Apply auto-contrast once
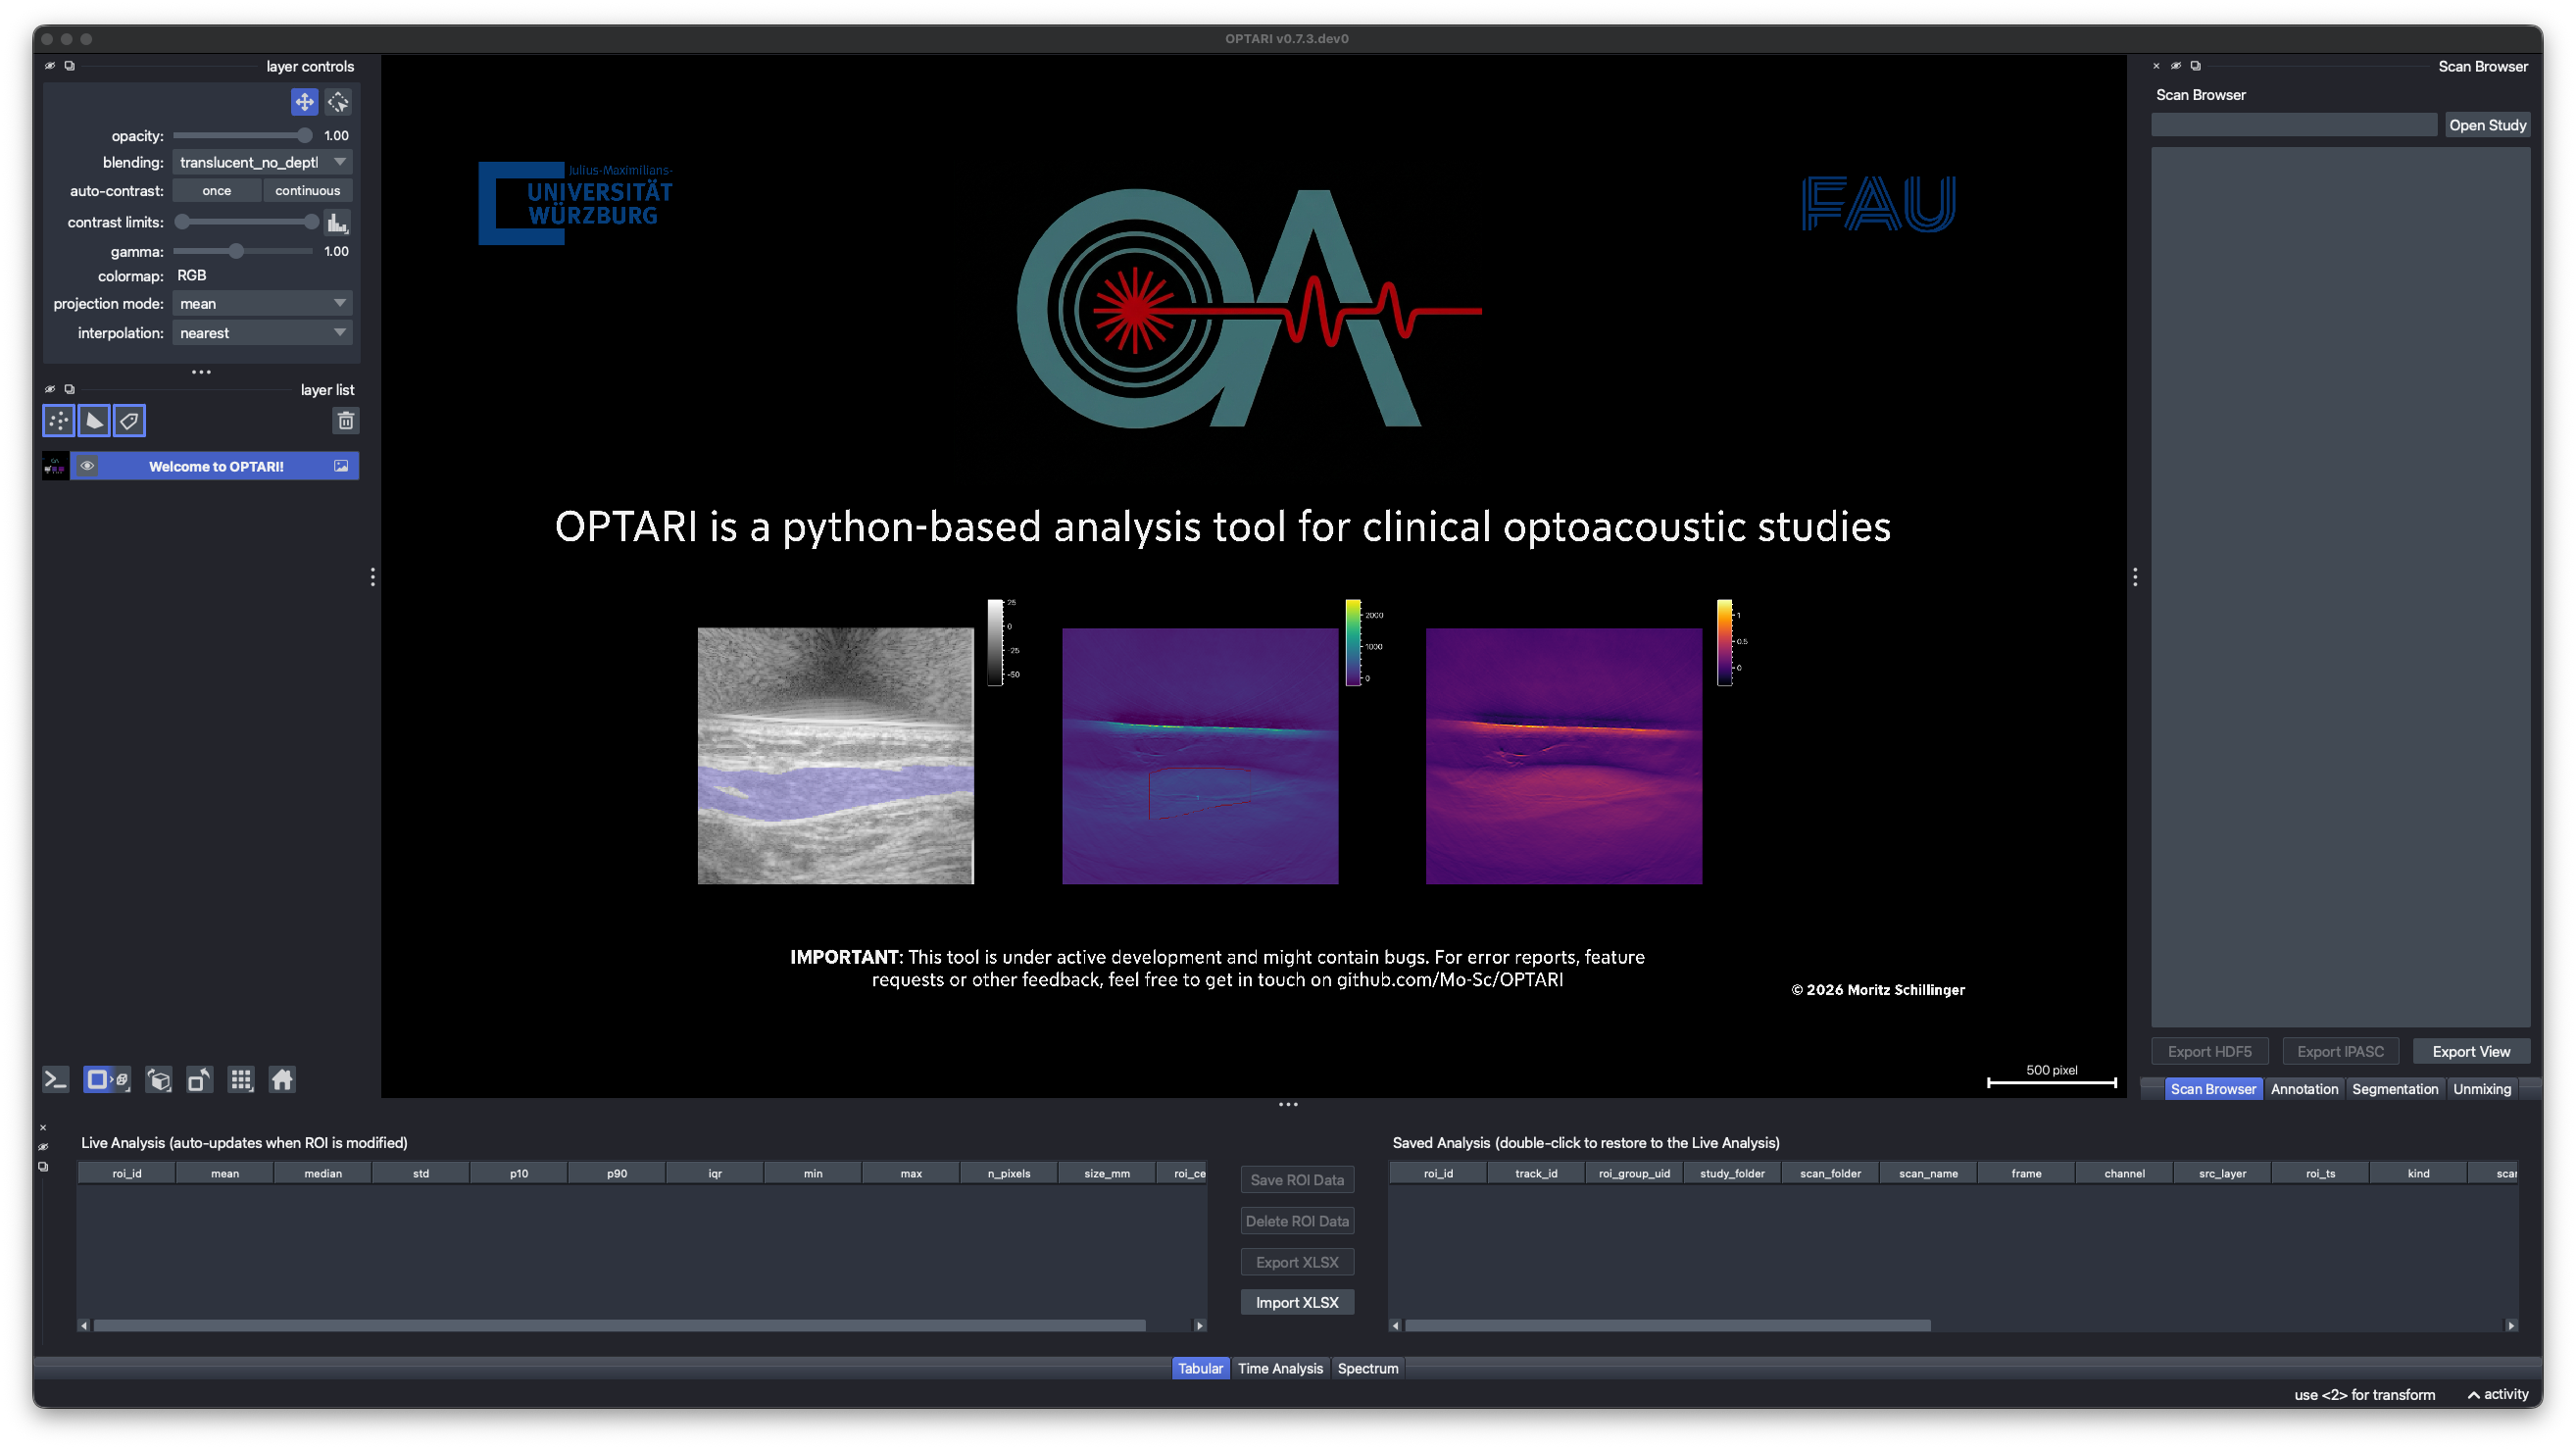 pyautogui.click(x=217, y=190)
